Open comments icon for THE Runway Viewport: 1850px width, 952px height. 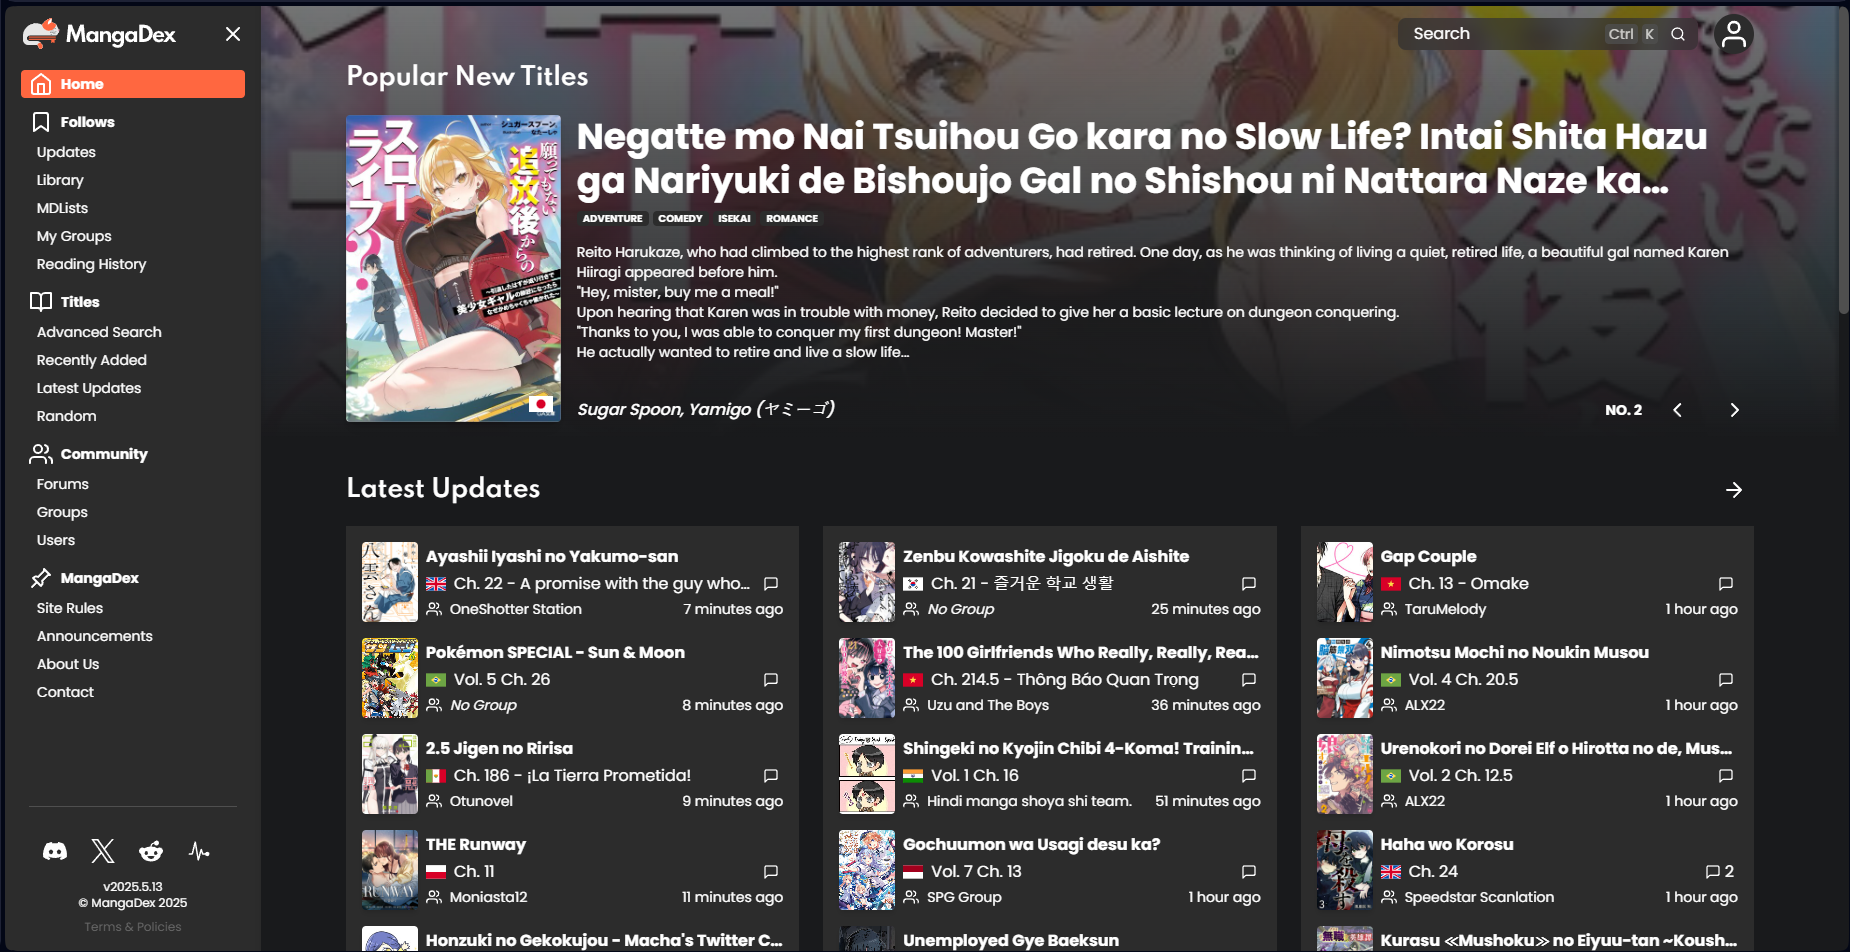click(771, 871)
